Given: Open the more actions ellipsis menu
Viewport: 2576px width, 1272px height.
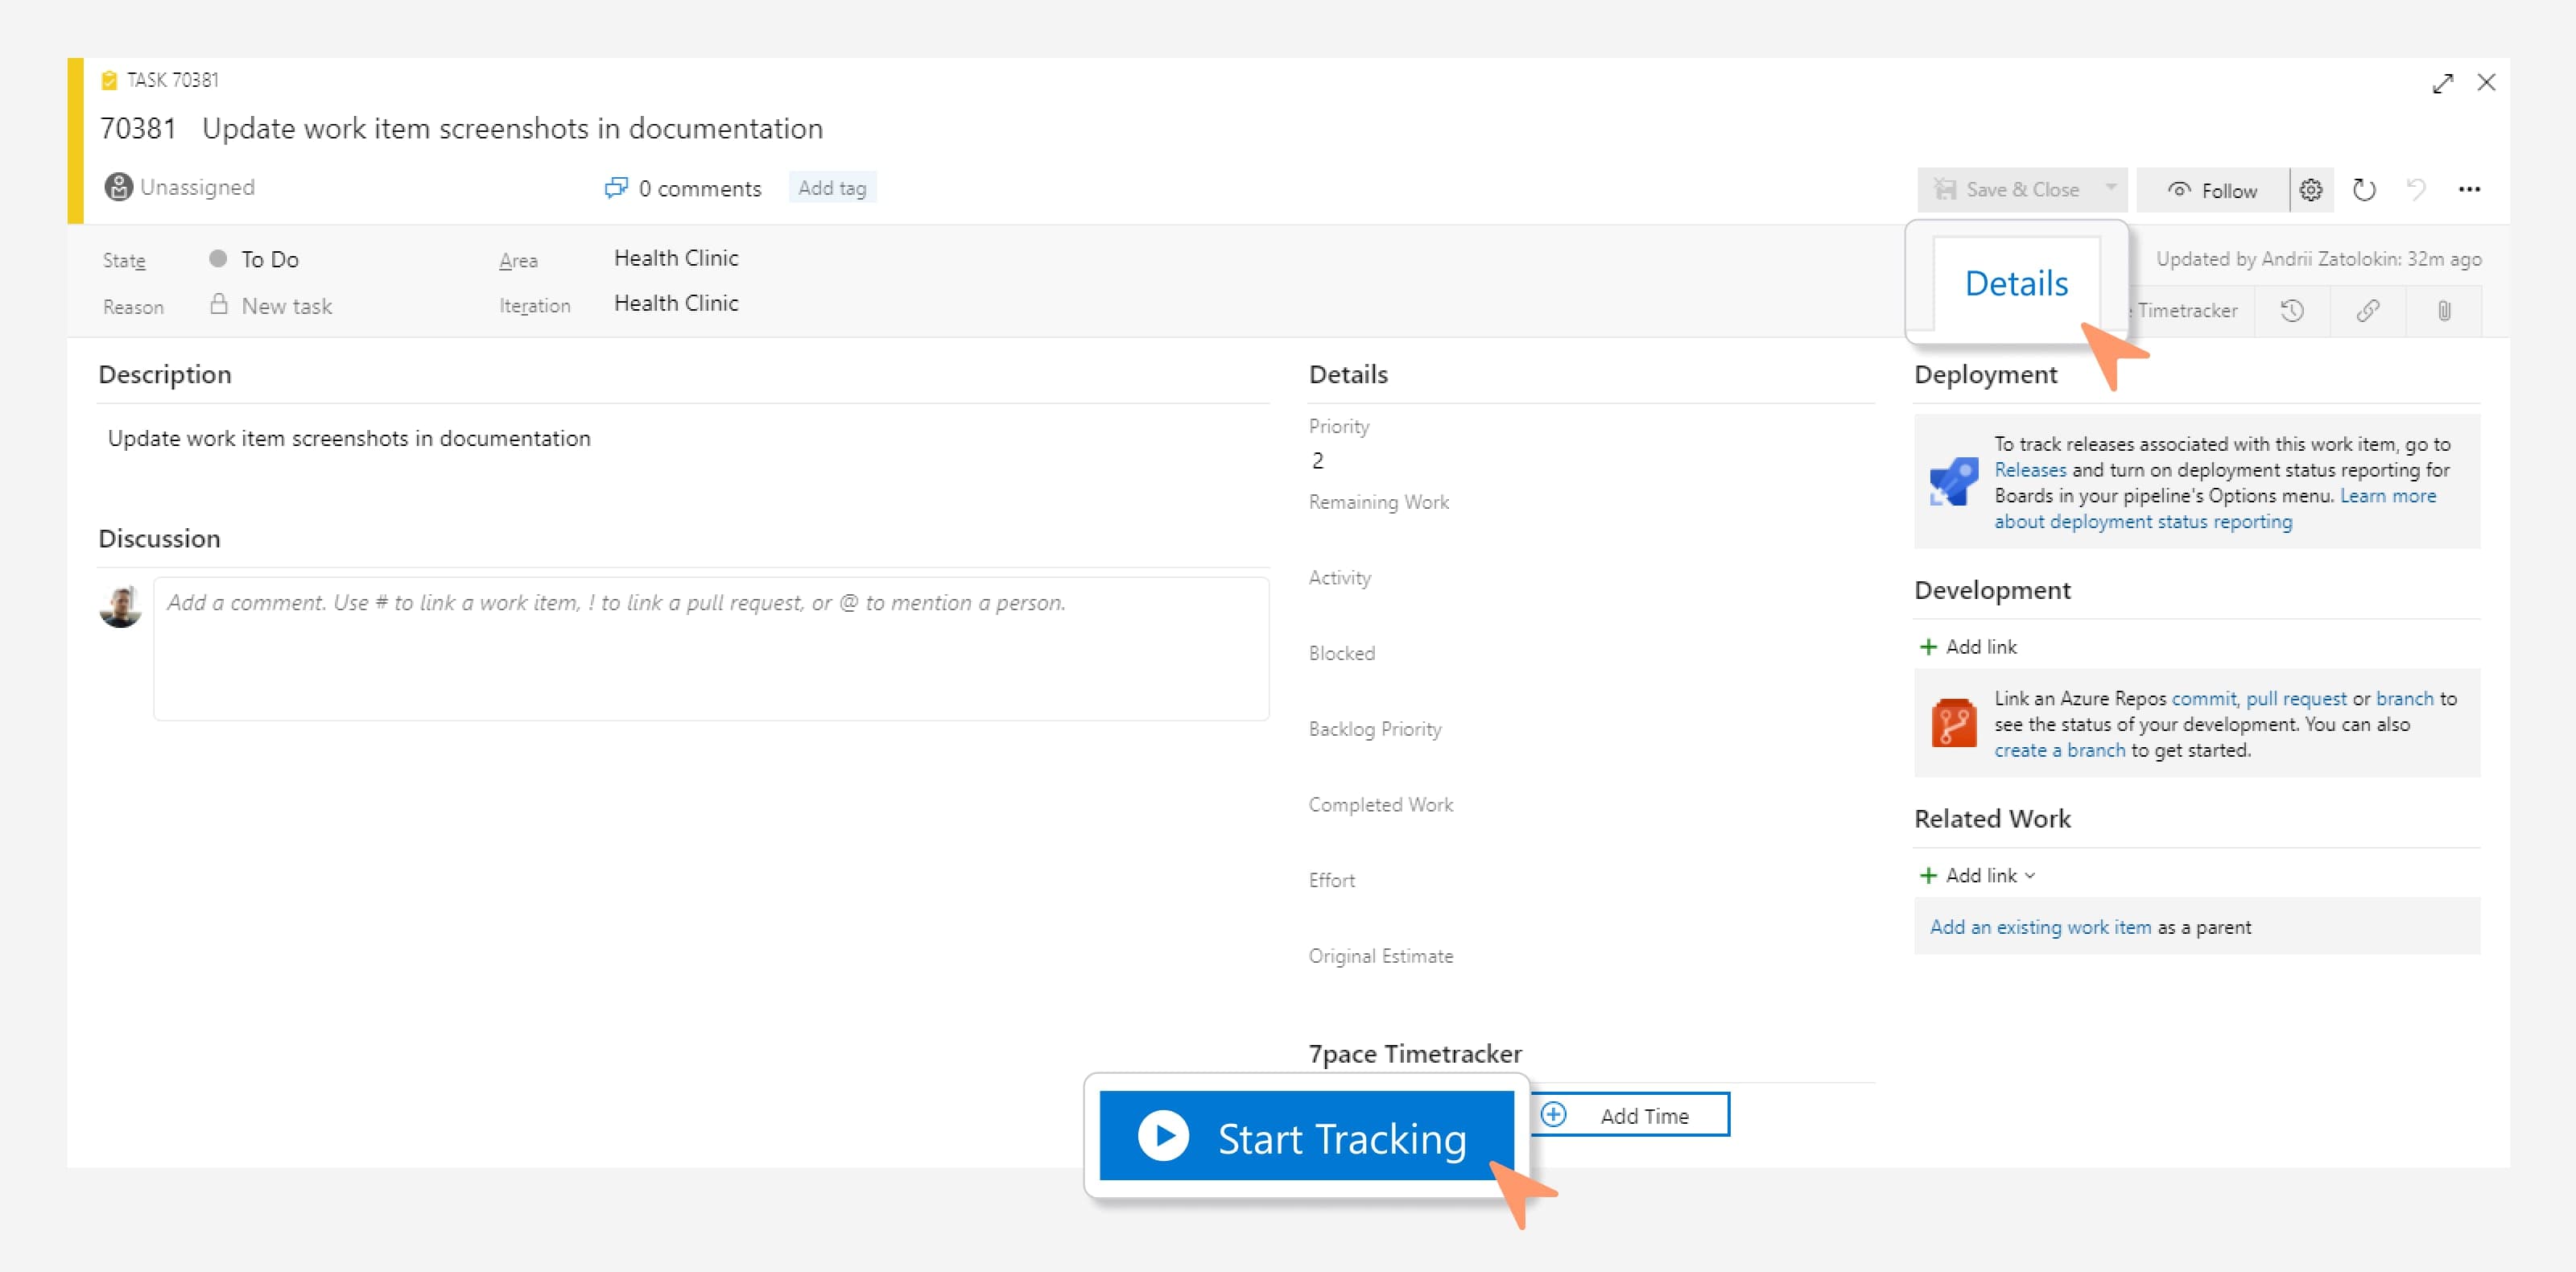Looking at the screenshot, I should click(2469, 190).
